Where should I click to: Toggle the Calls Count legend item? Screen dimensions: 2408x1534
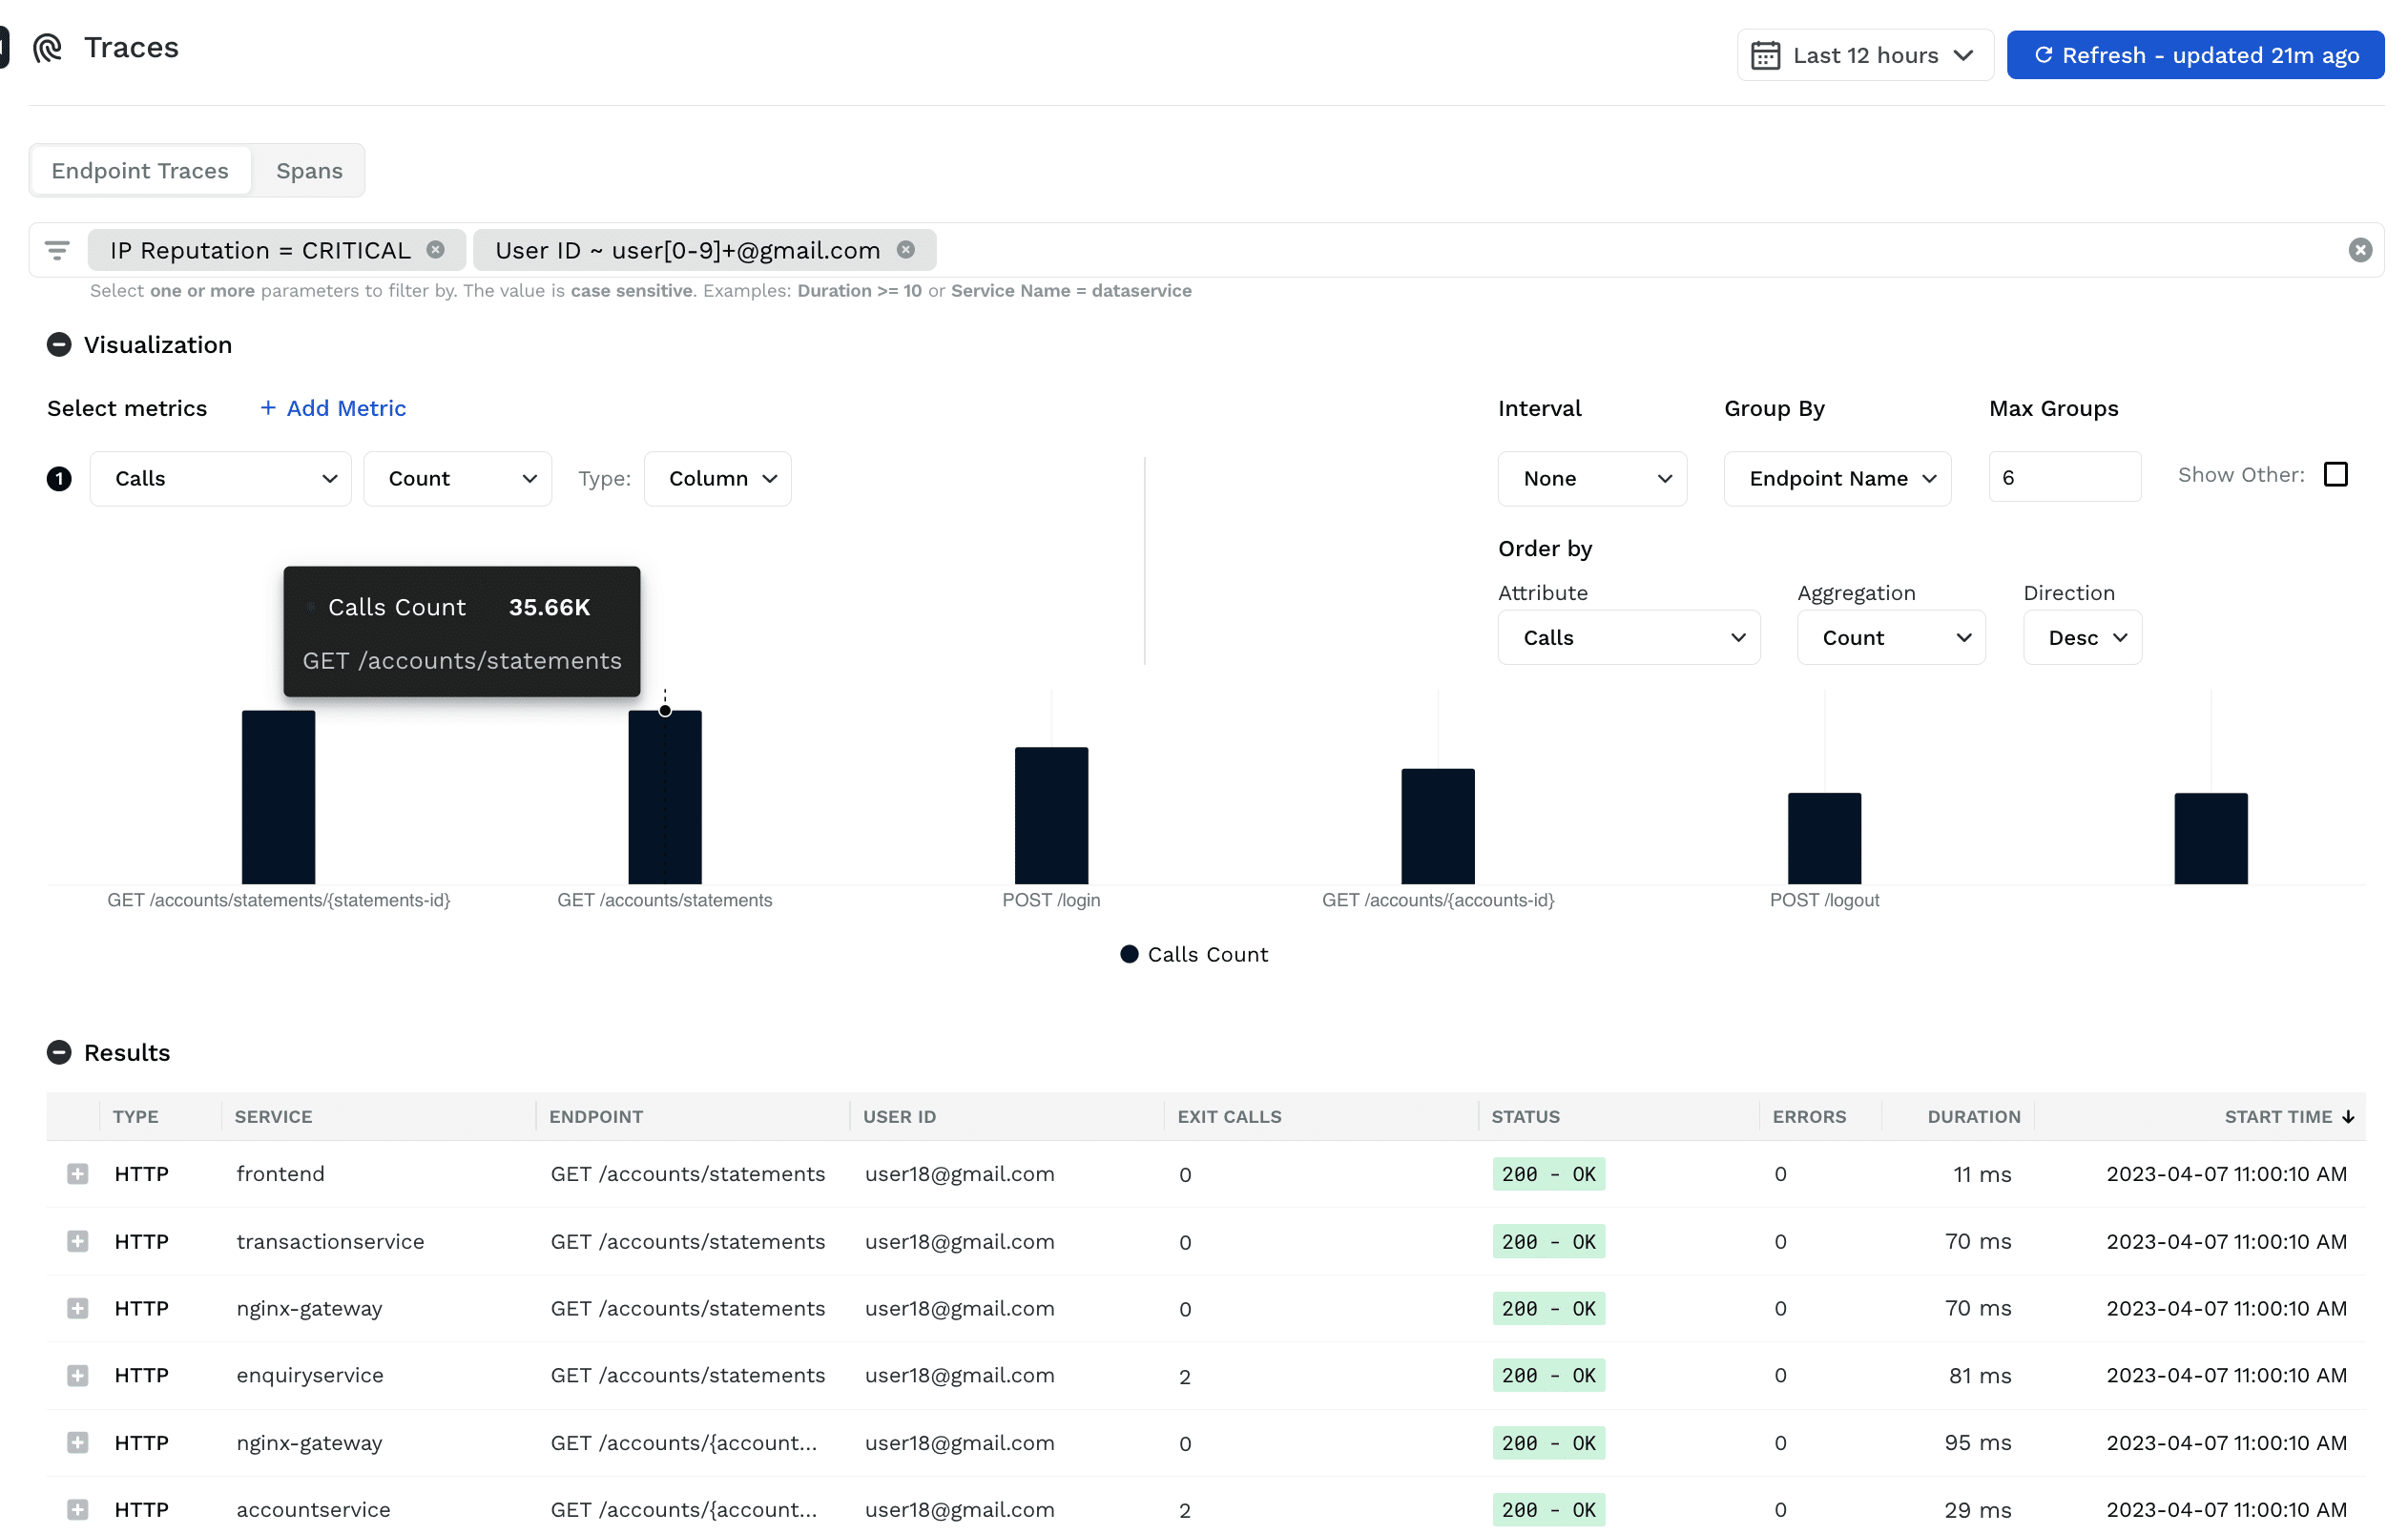[1194, 955]
